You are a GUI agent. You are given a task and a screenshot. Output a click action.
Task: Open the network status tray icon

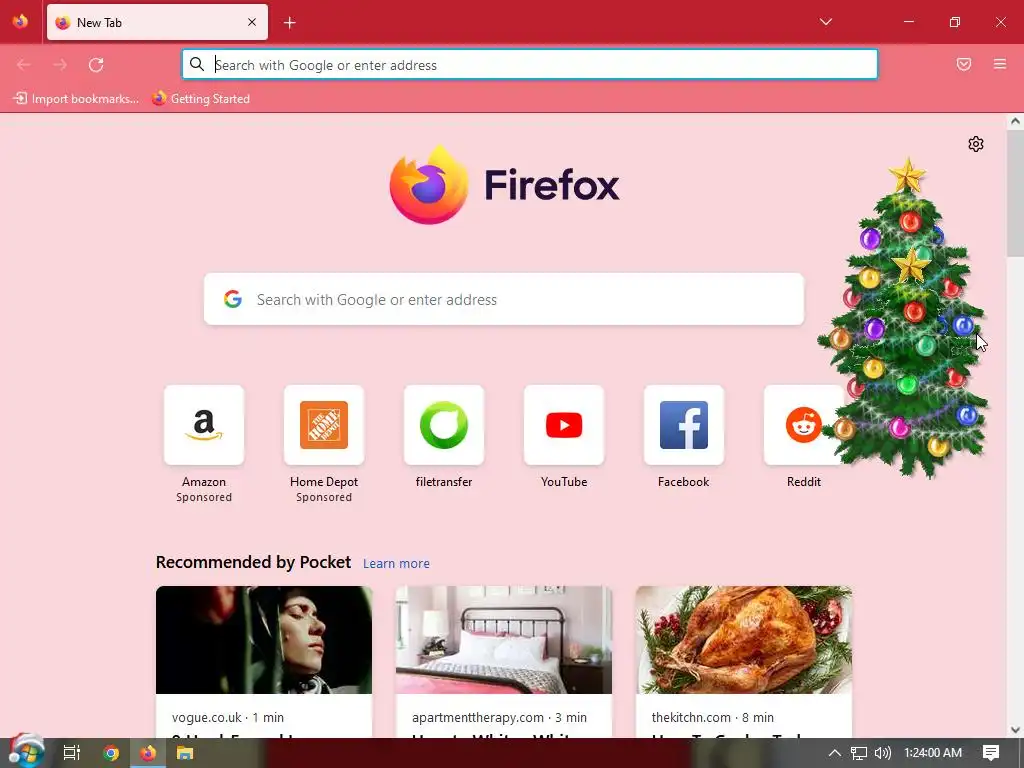coord(859,753)
